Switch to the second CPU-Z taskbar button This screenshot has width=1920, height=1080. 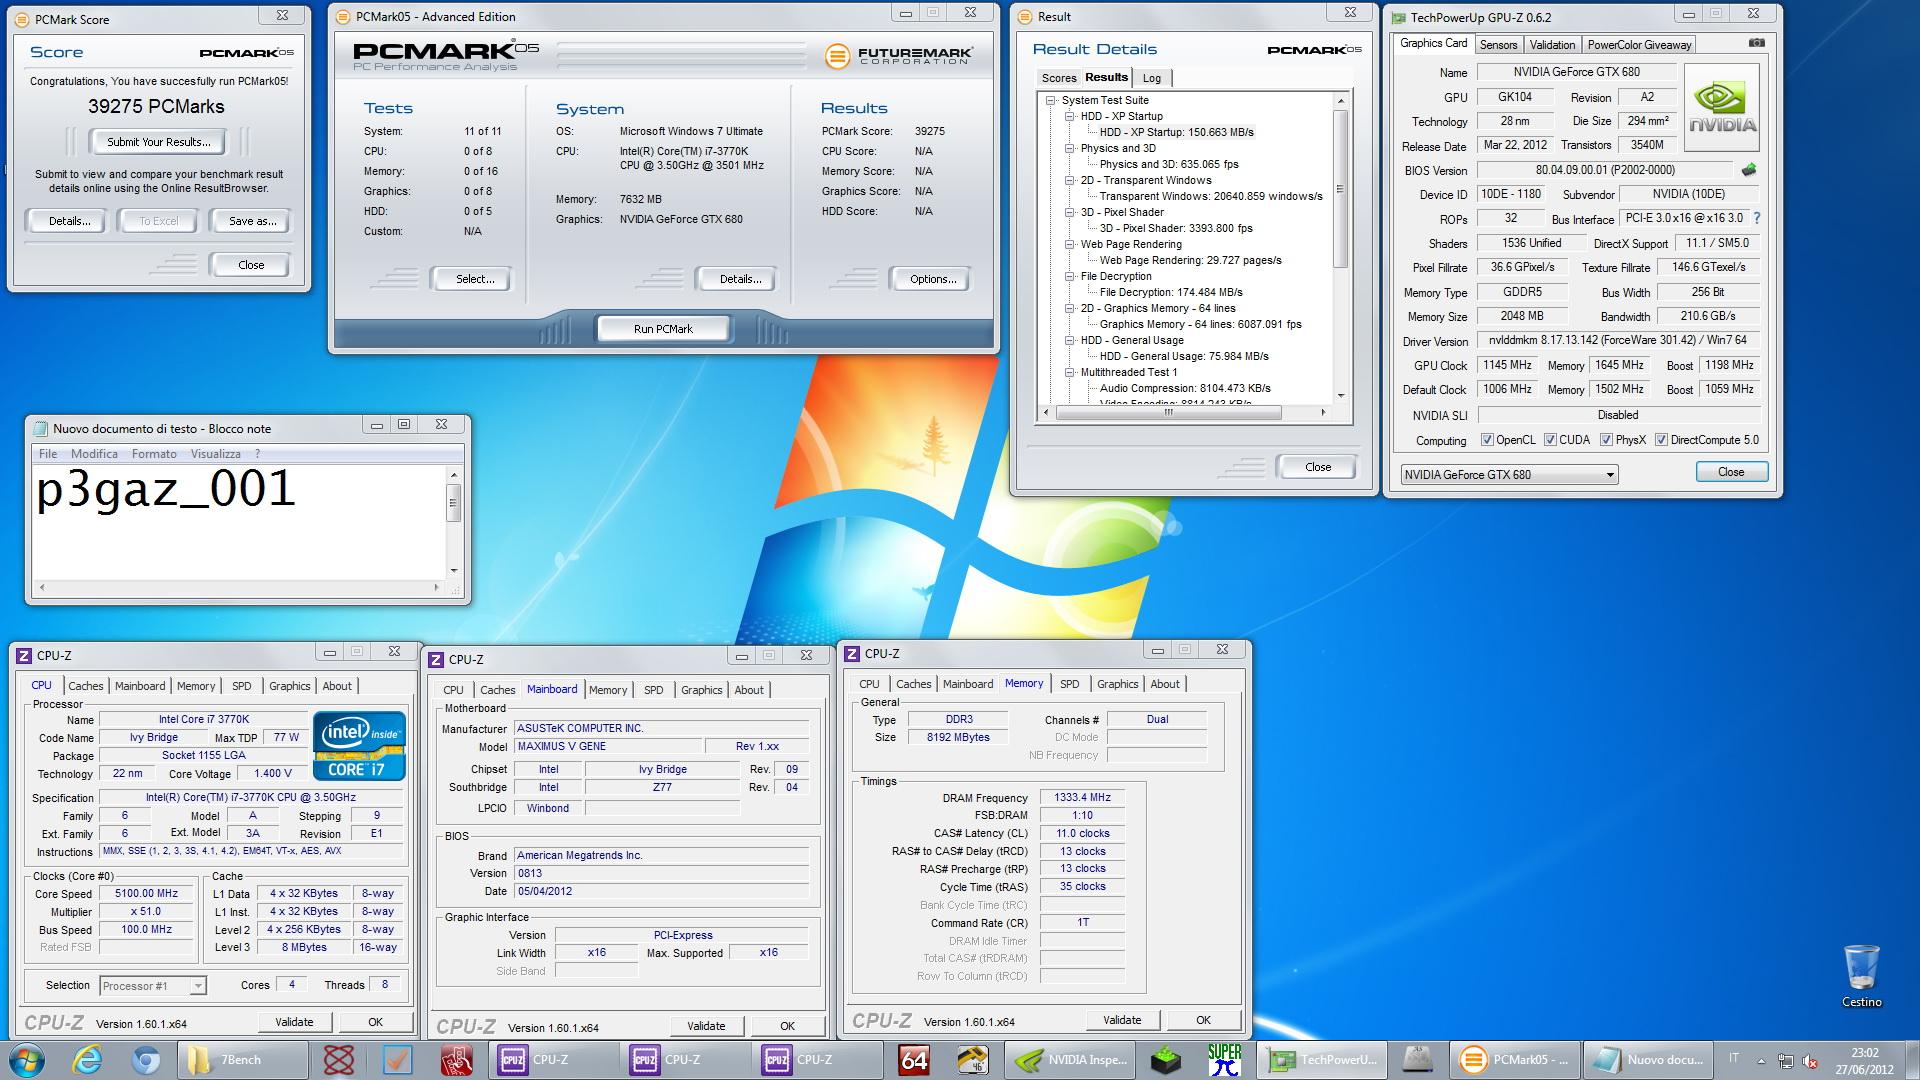pos(686,1060)
